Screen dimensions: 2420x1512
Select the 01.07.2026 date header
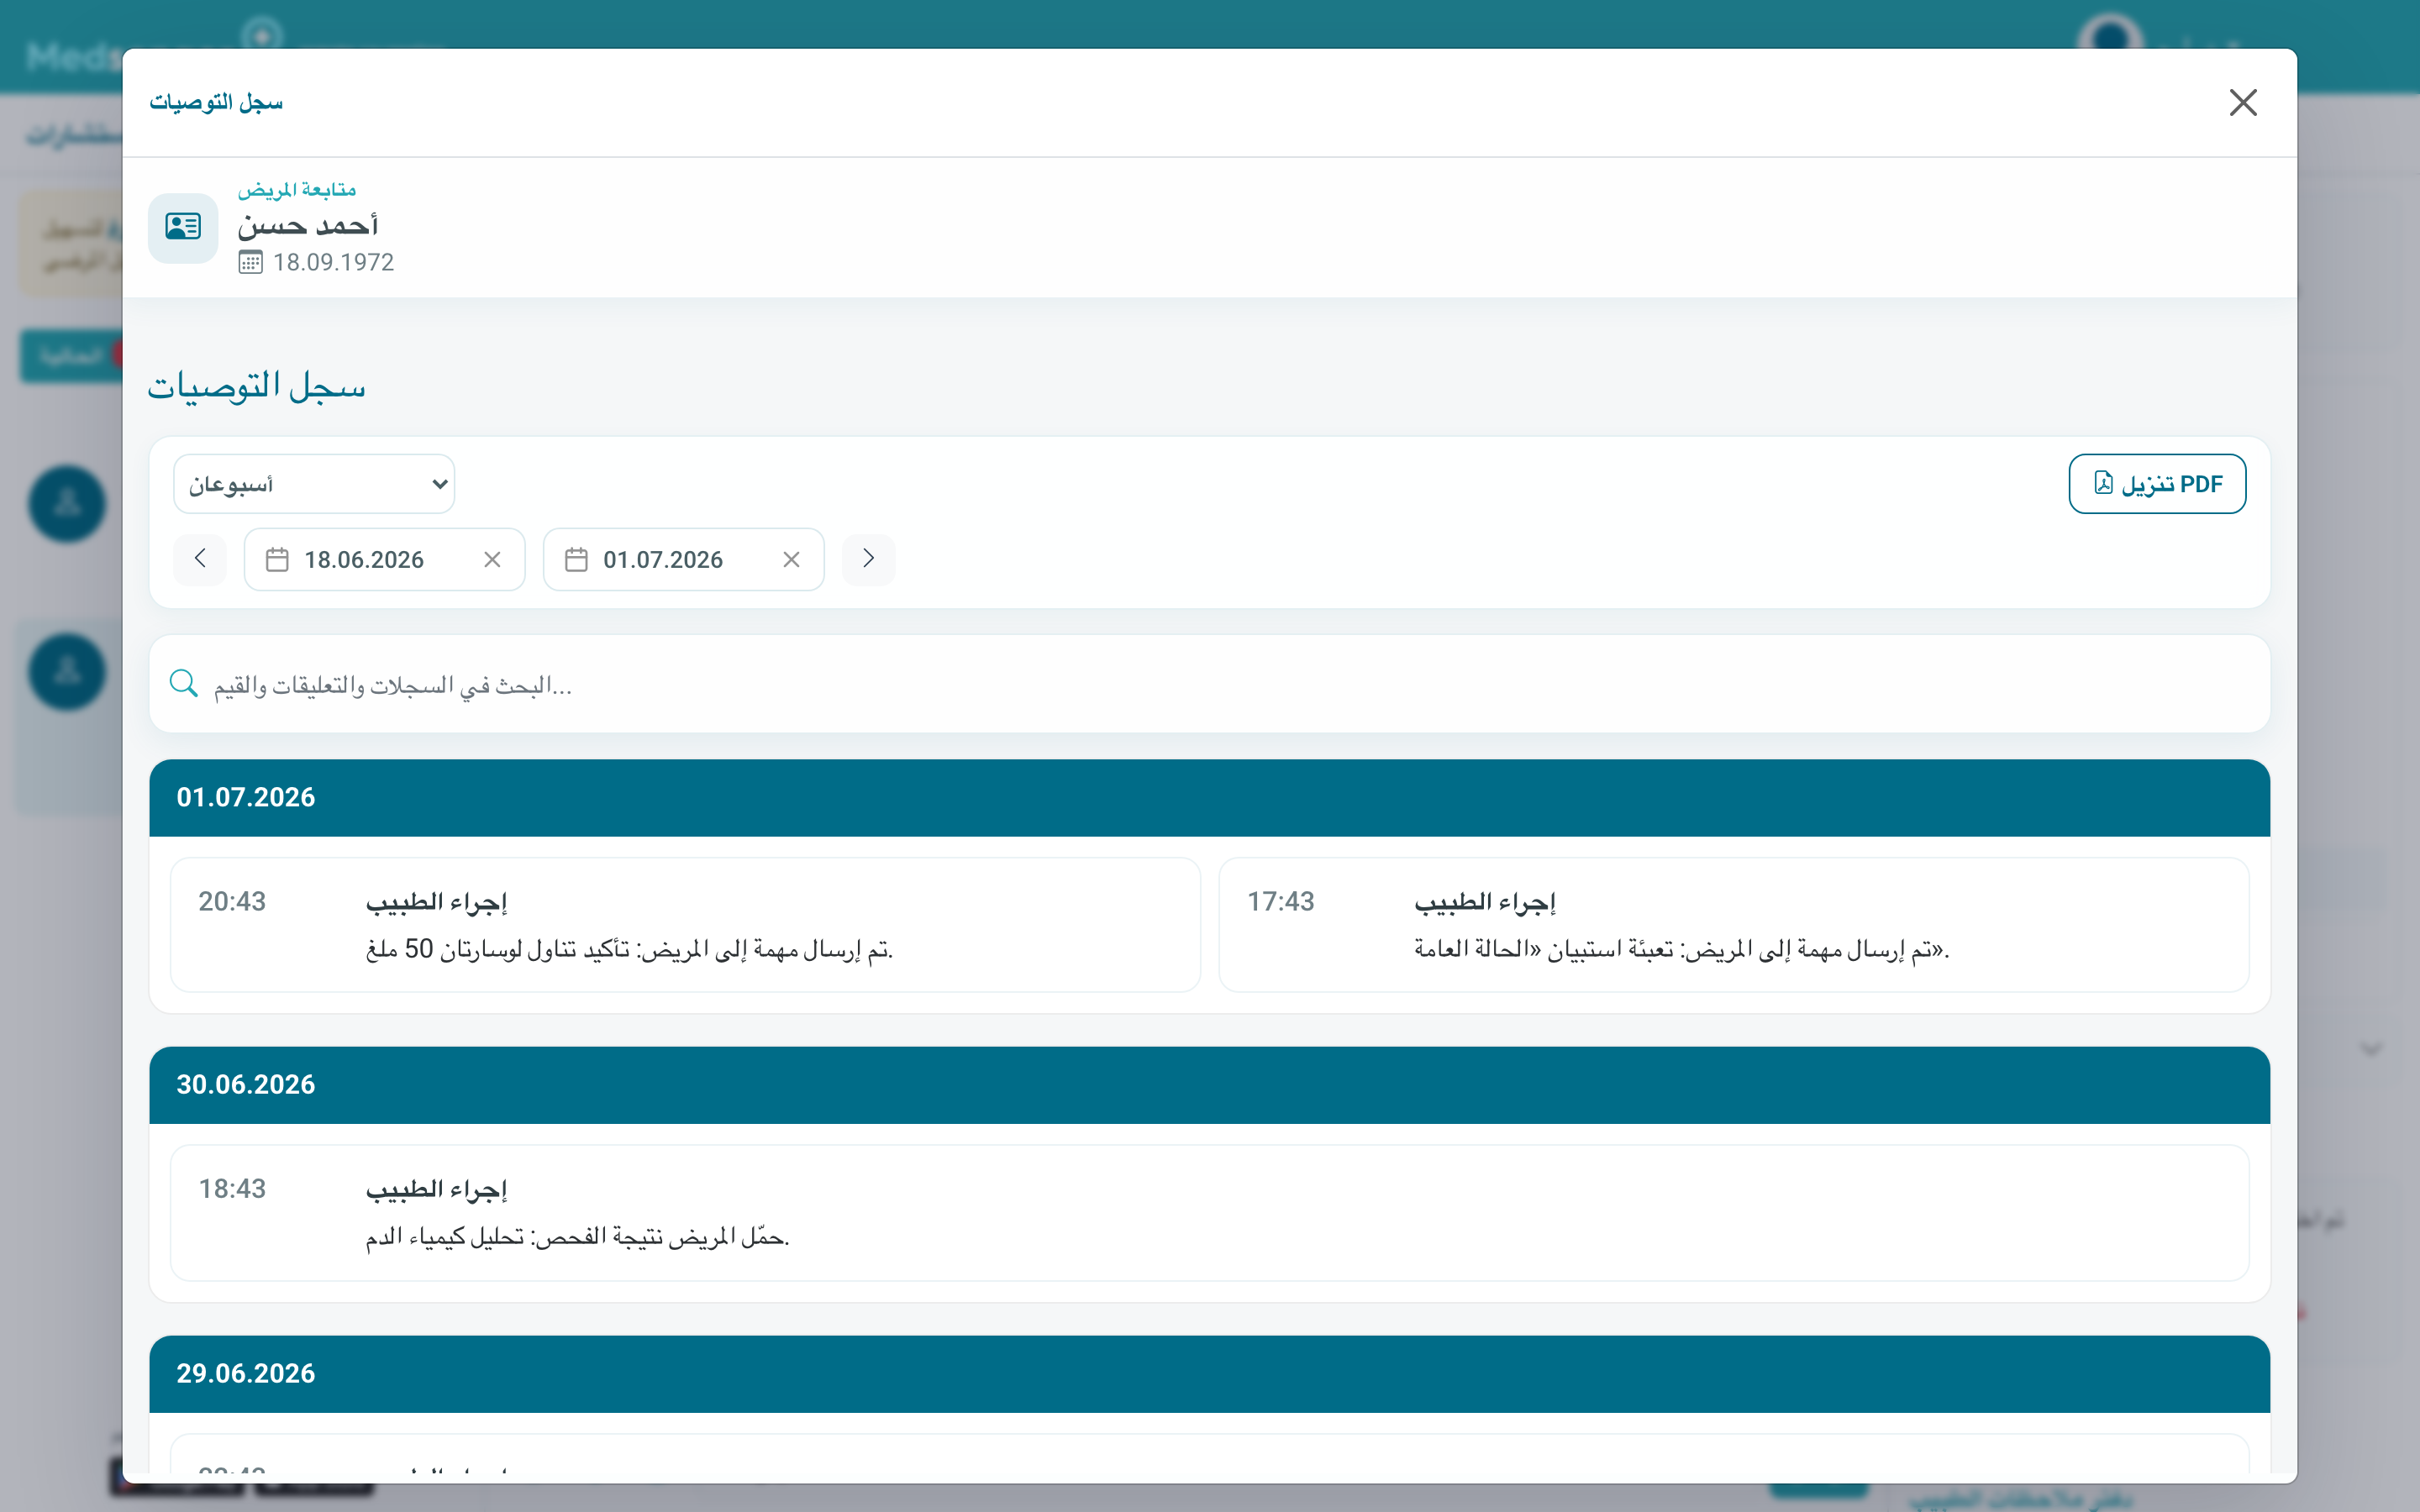1209,797
